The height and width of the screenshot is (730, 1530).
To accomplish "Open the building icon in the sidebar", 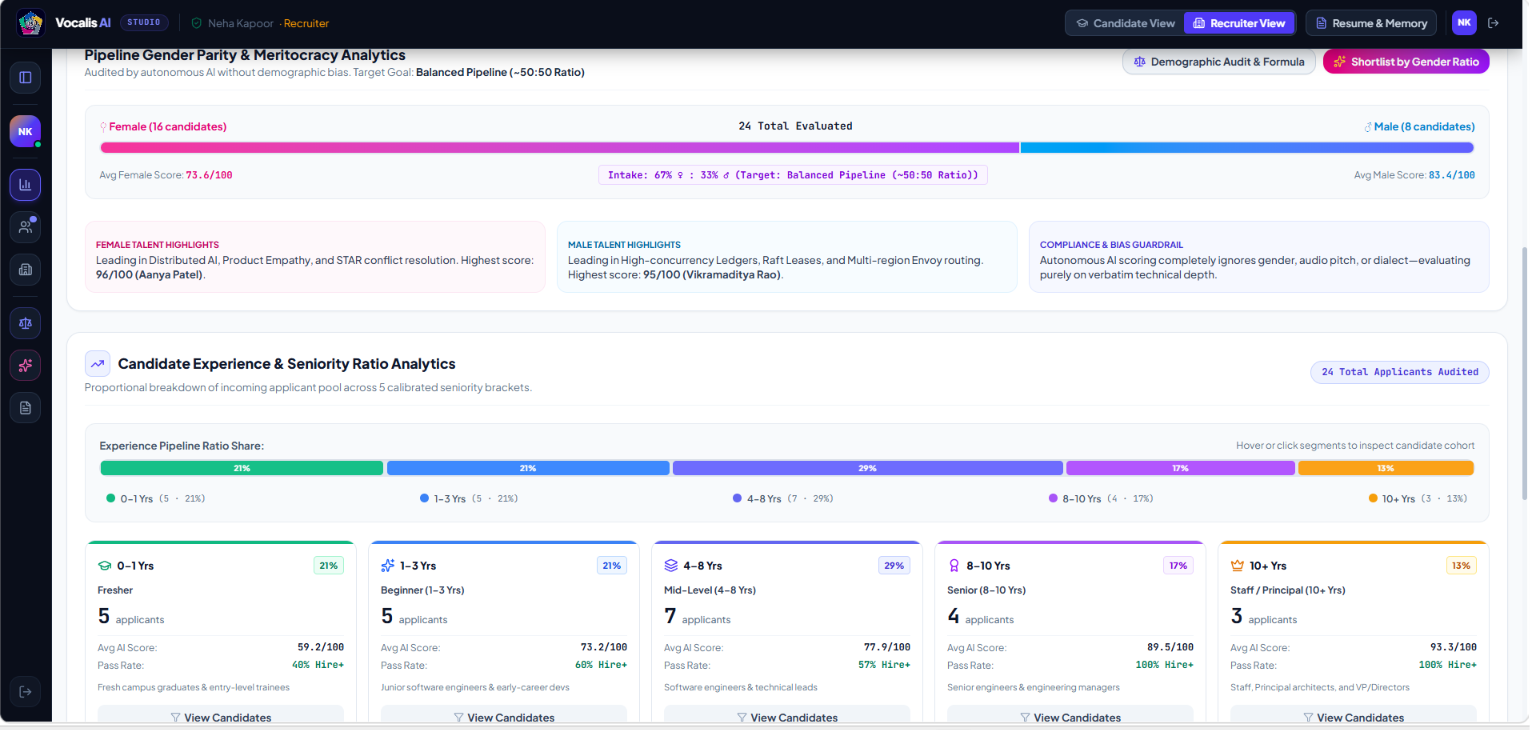I will click(25, 269).
